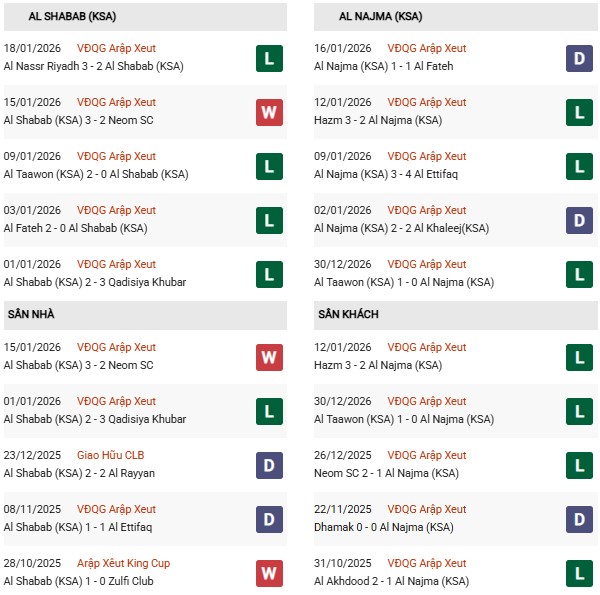The width and height of the screenshot is (600, 595).
Task: Select L badge for Al Najma 3-4 Al Ettifaq
Action: coord(577,166)
